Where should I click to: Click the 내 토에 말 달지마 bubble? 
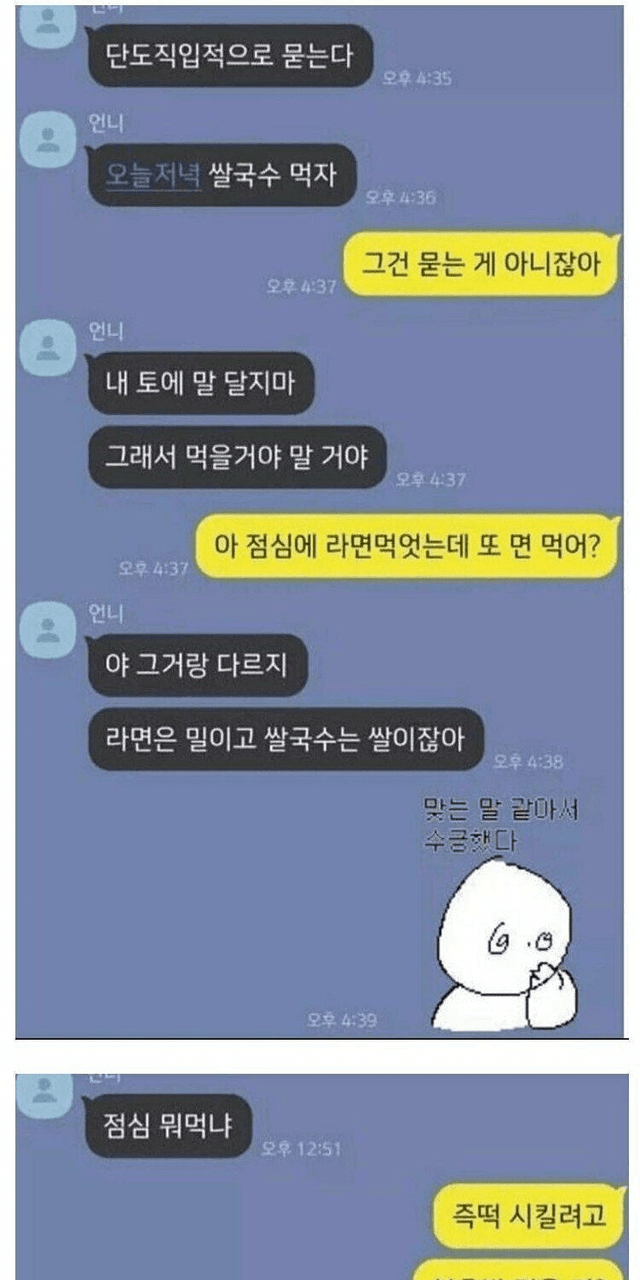(x=200, y=382)
